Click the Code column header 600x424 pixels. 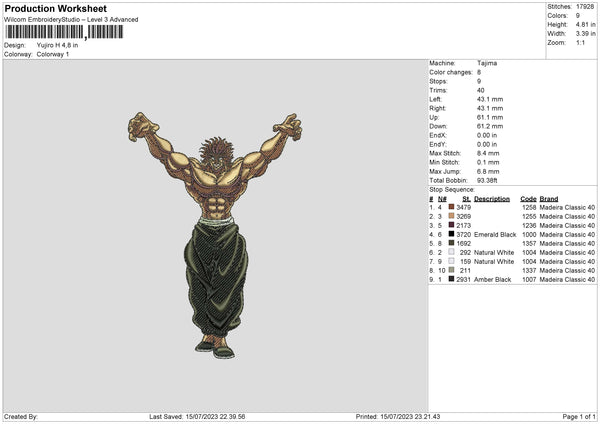[528, 198]
